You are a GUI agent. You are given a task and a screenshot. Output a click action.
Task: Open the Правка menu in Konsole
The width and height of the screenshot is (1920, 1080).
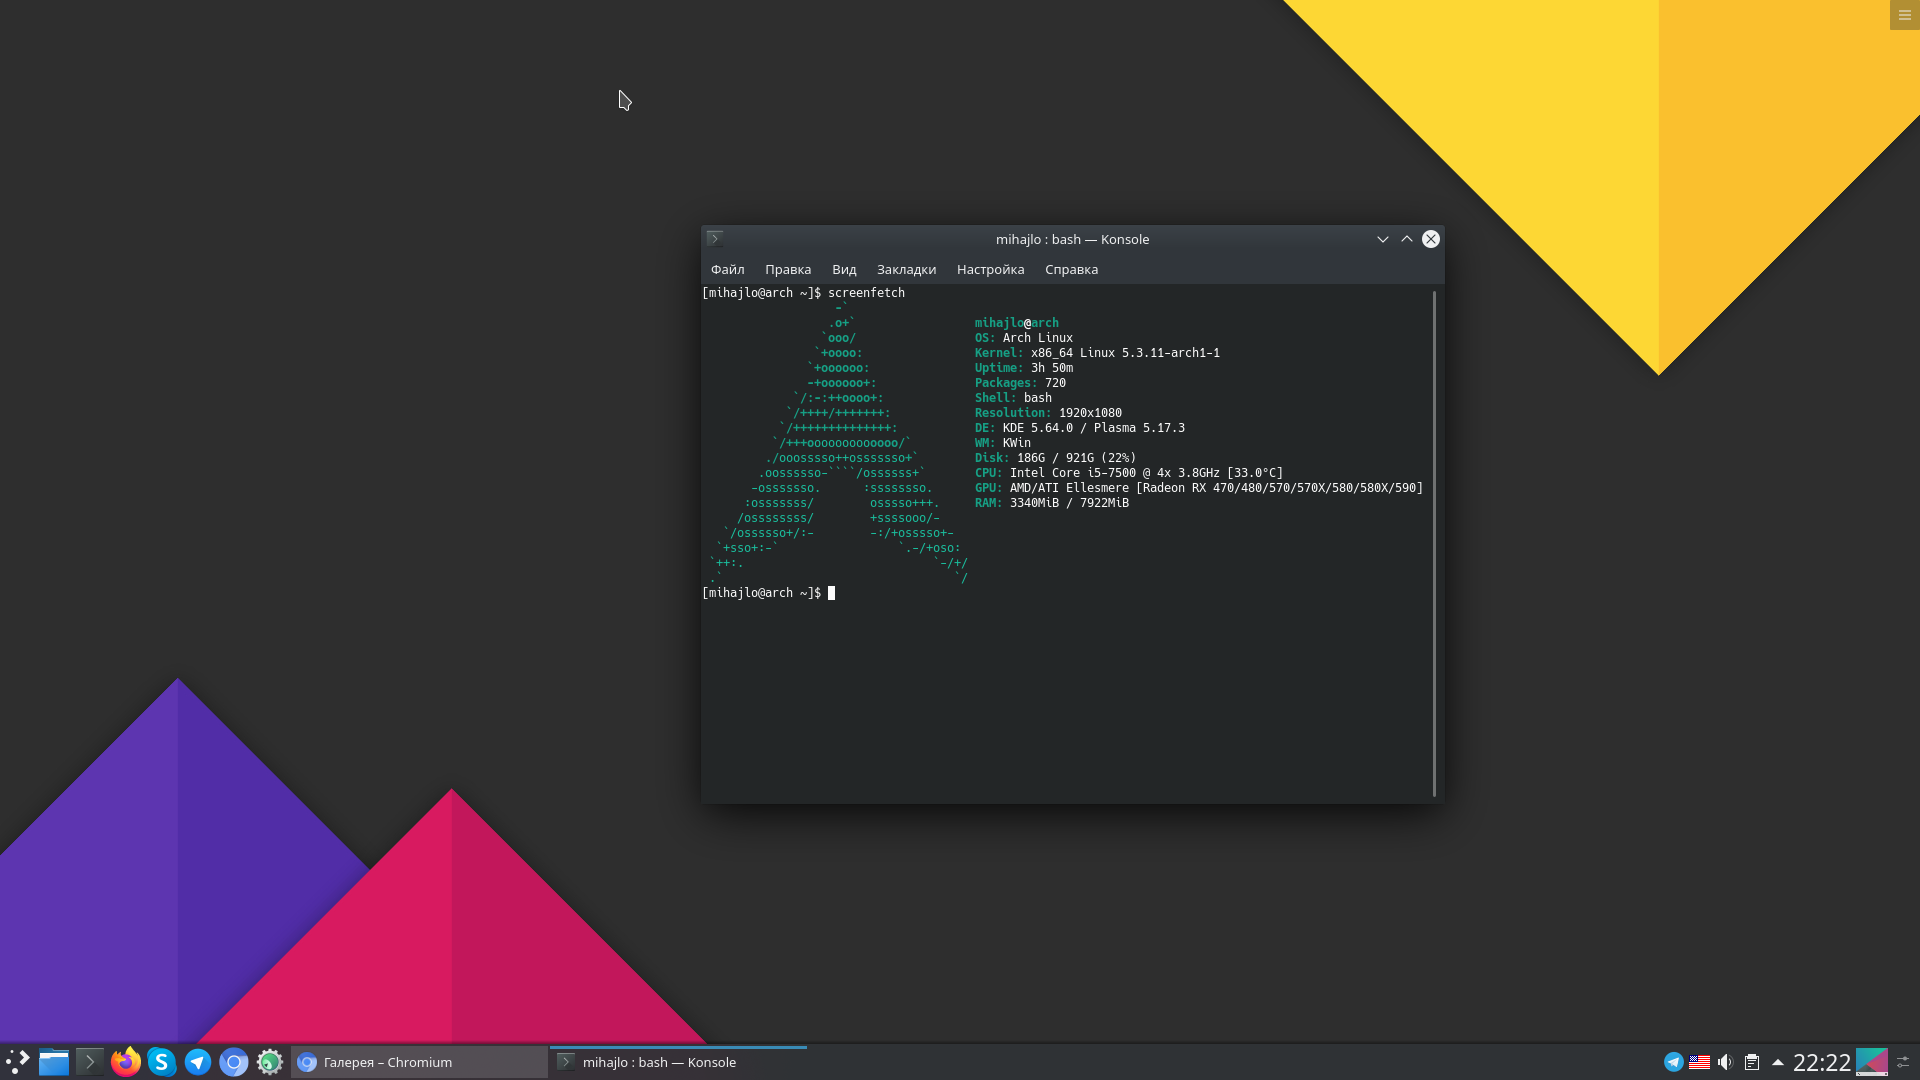point(788,269)
